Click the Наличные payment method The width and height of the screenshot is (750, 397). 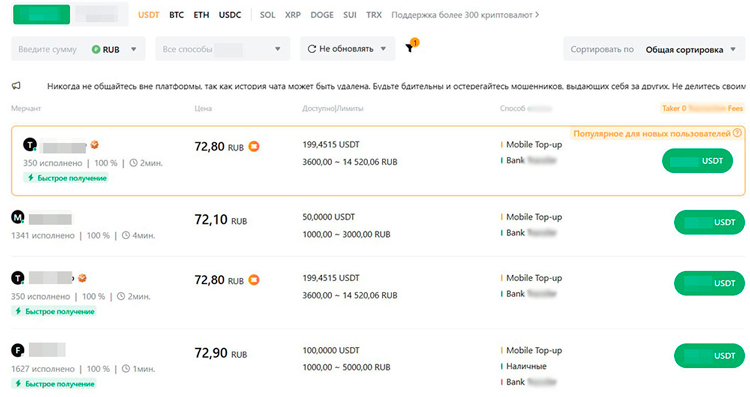pos(526,366)
